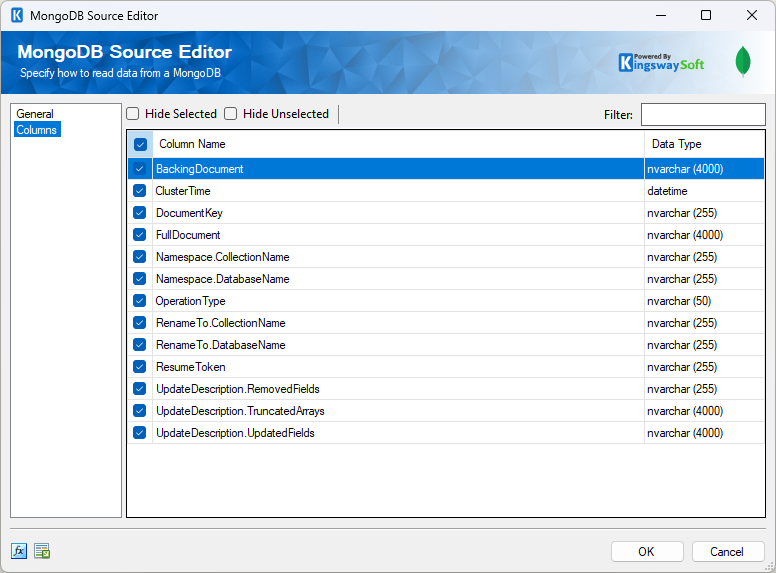Click the KingswaySoft K icon in title bar
776x573 pixels.
(x=17, y=15)
